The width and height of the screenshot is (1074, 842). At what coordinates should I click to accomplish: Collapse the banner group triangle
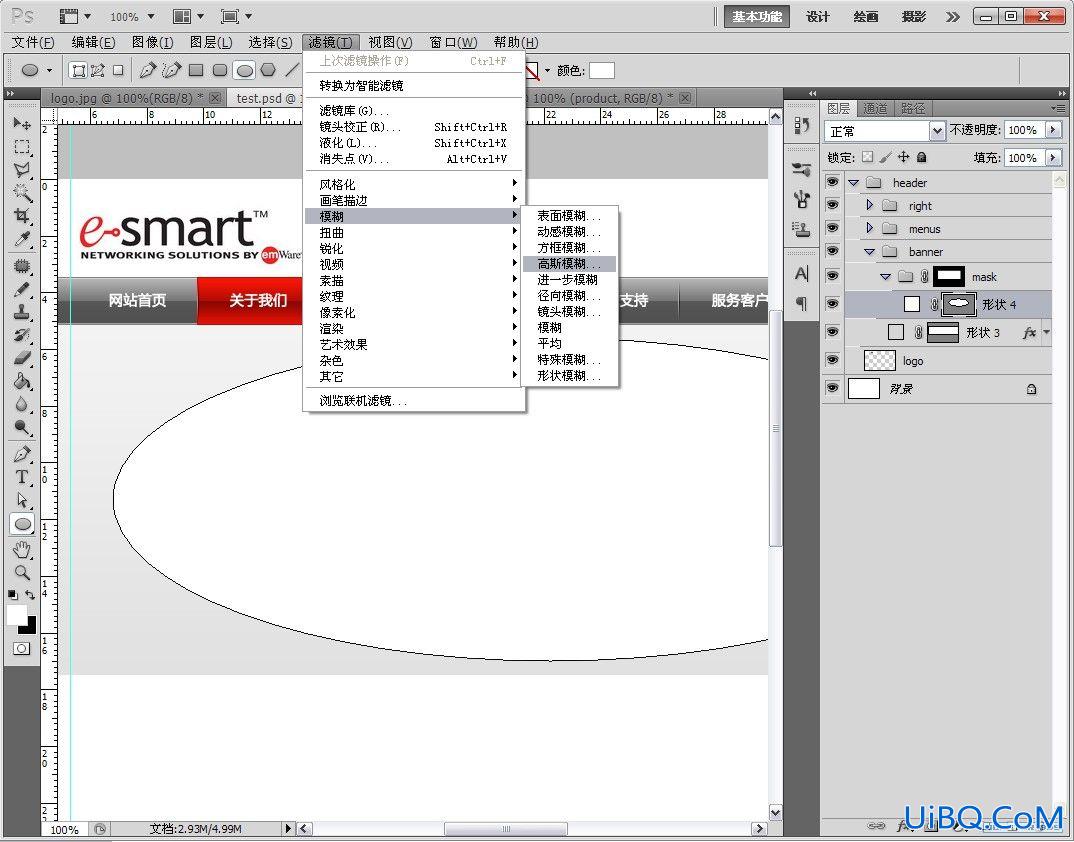(x=870, y=252)
